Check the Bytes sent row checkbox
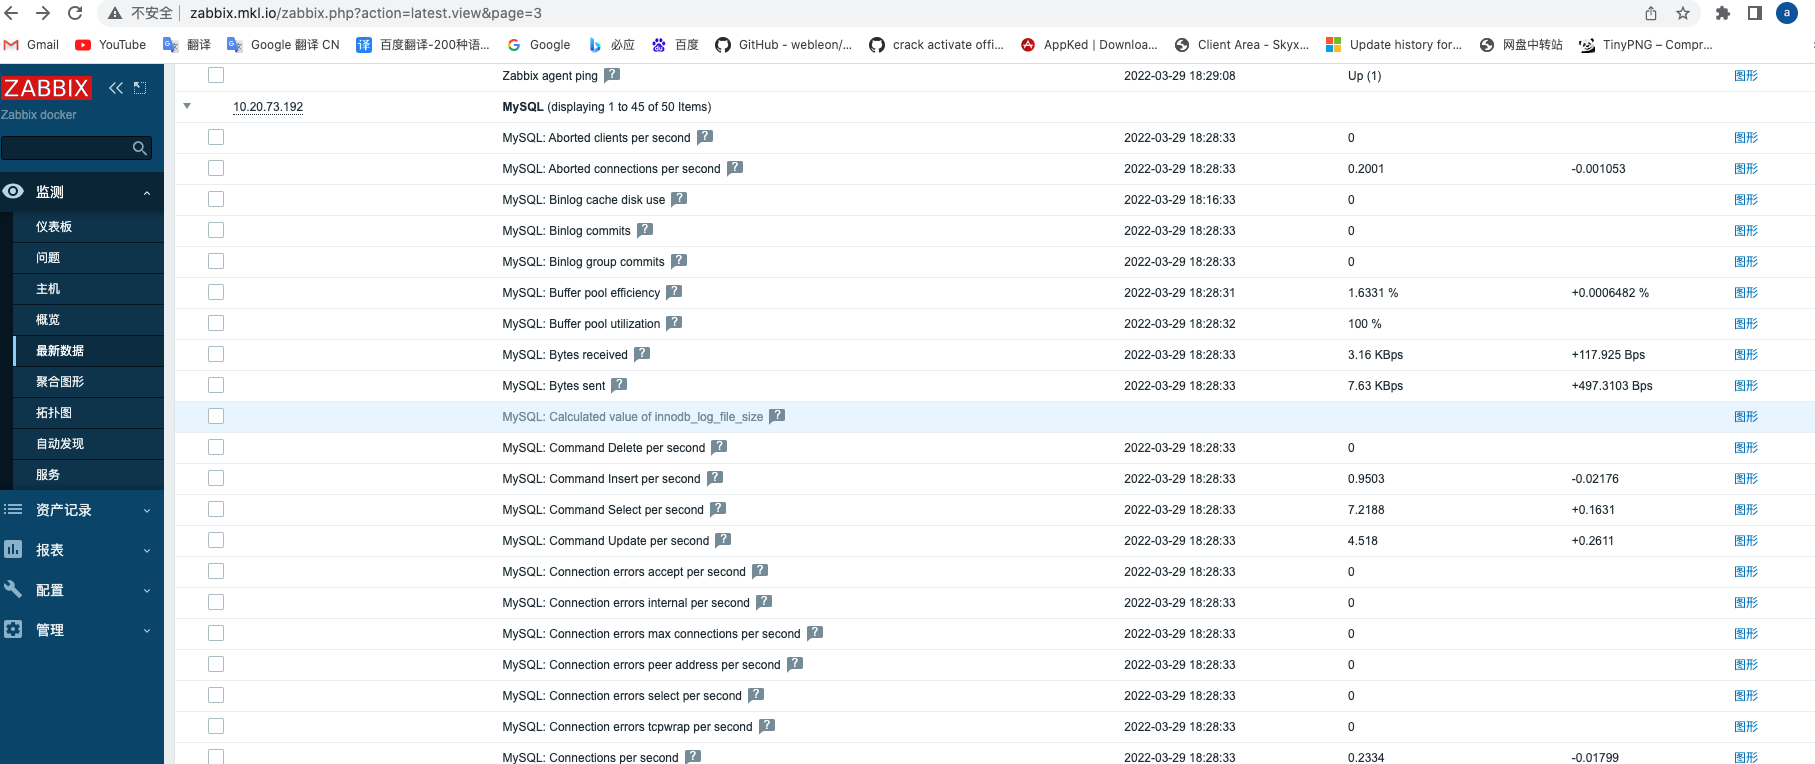 point(216,385)
